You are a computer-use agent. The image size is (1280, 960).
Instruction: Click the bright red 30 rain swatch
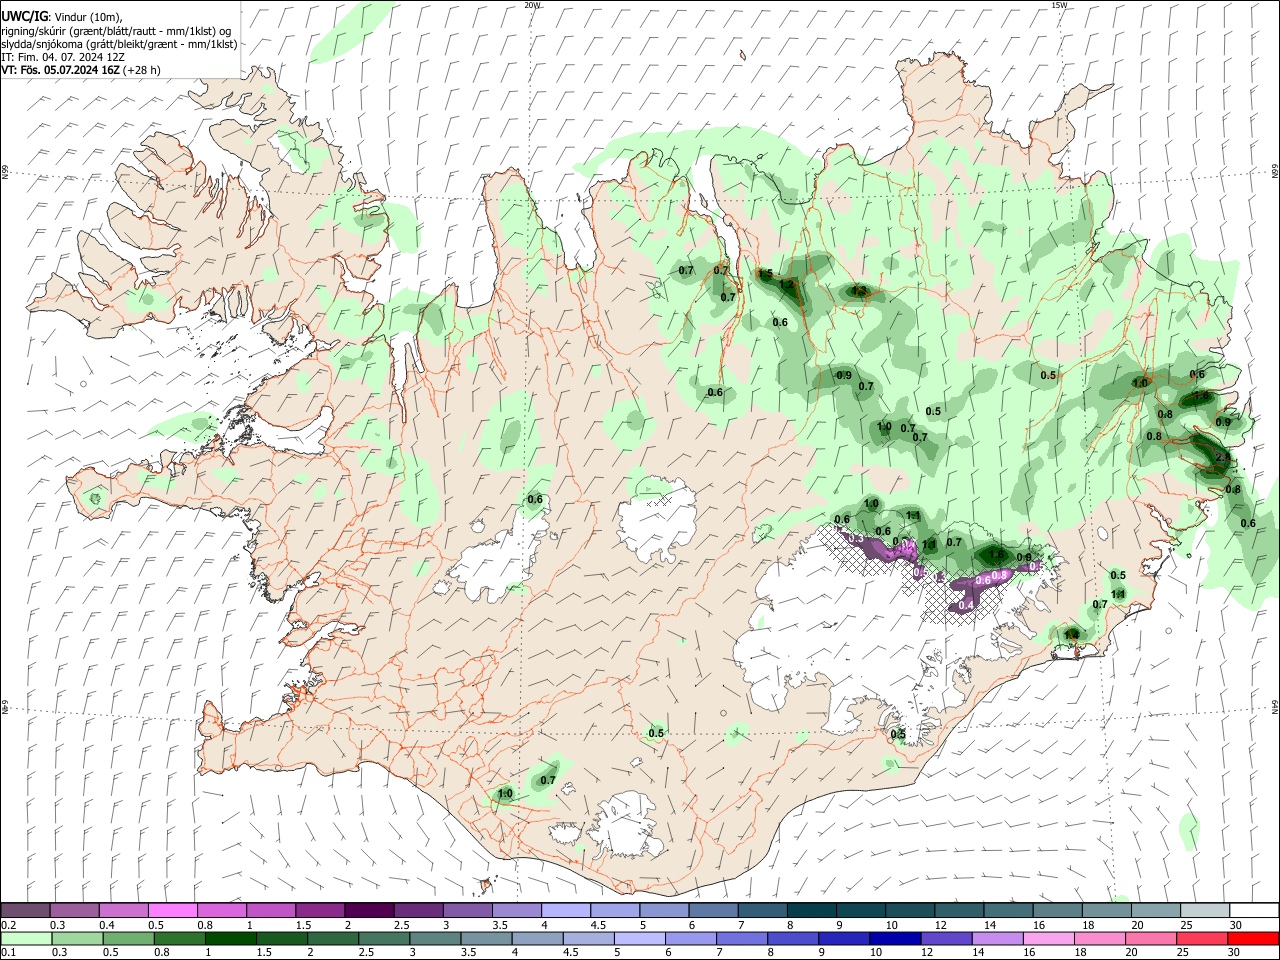1253,939
